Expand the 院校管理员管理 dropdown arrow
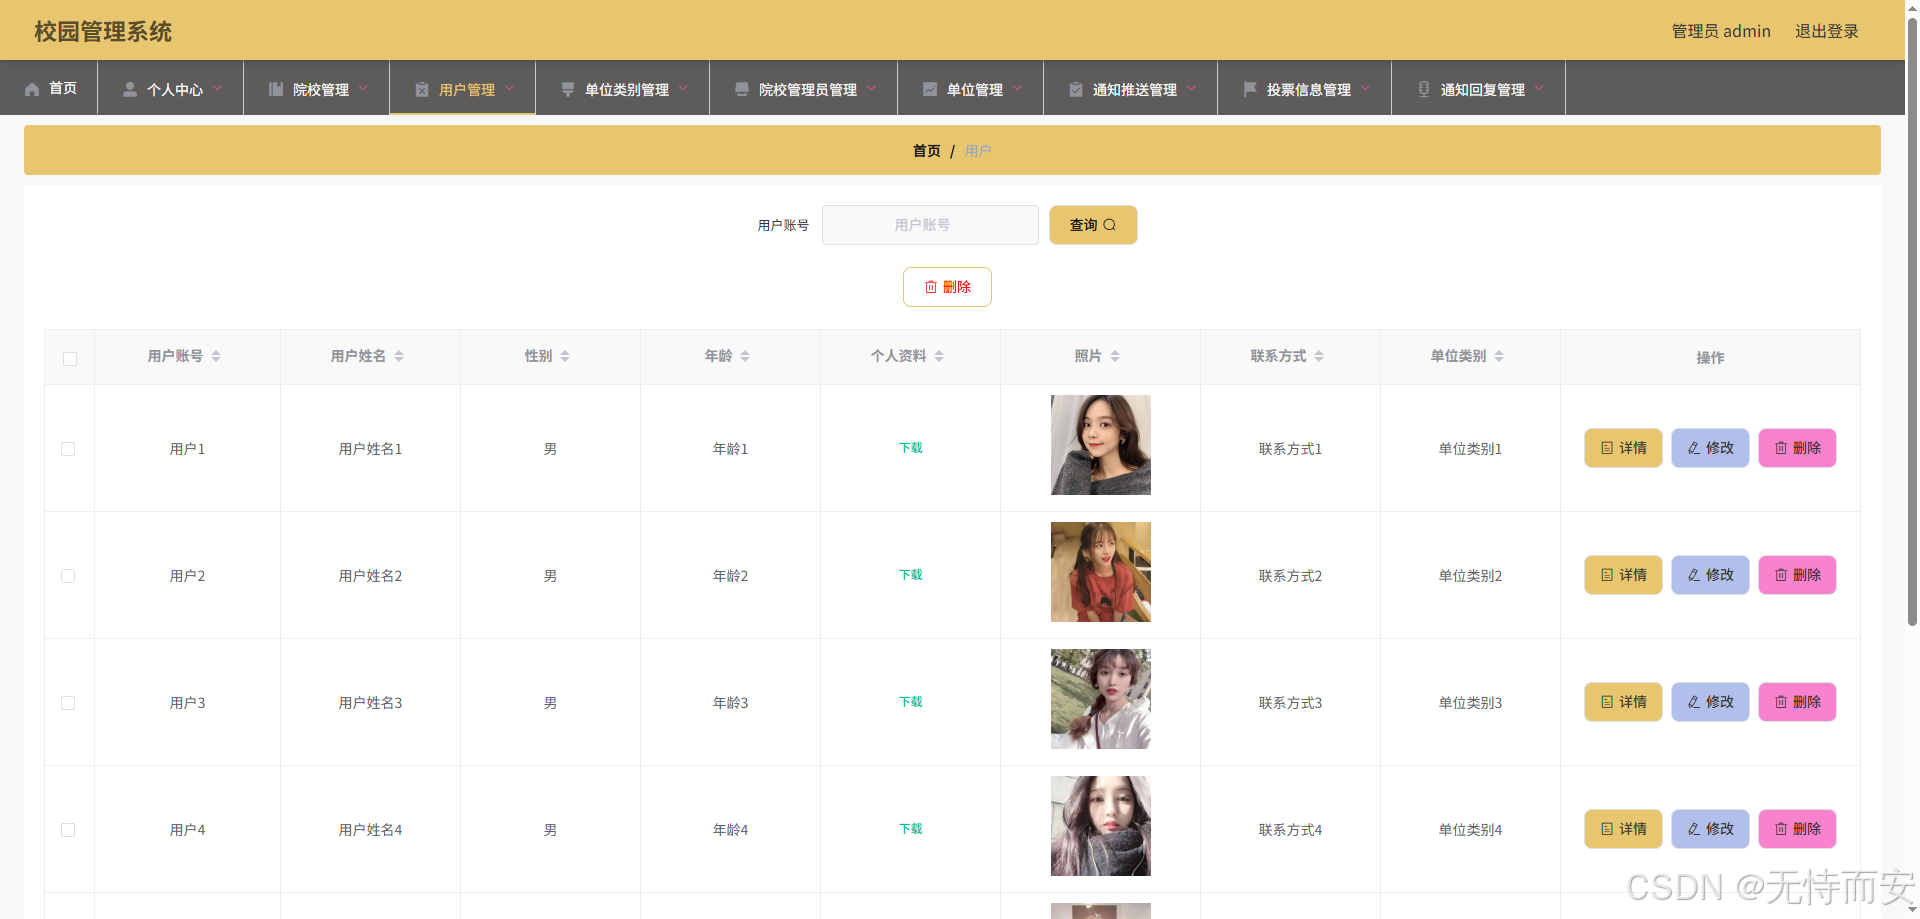 click(871, 88)
